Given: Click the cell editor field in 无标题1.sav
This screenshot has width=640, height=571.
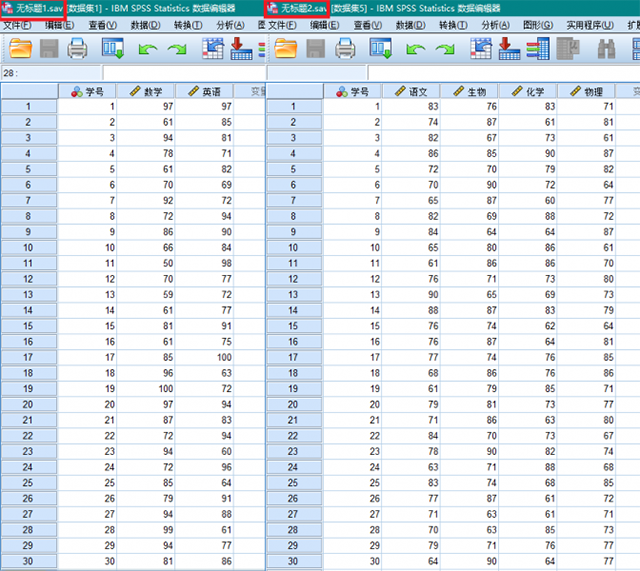Looking at the screenshot, I should pos(184,73).
